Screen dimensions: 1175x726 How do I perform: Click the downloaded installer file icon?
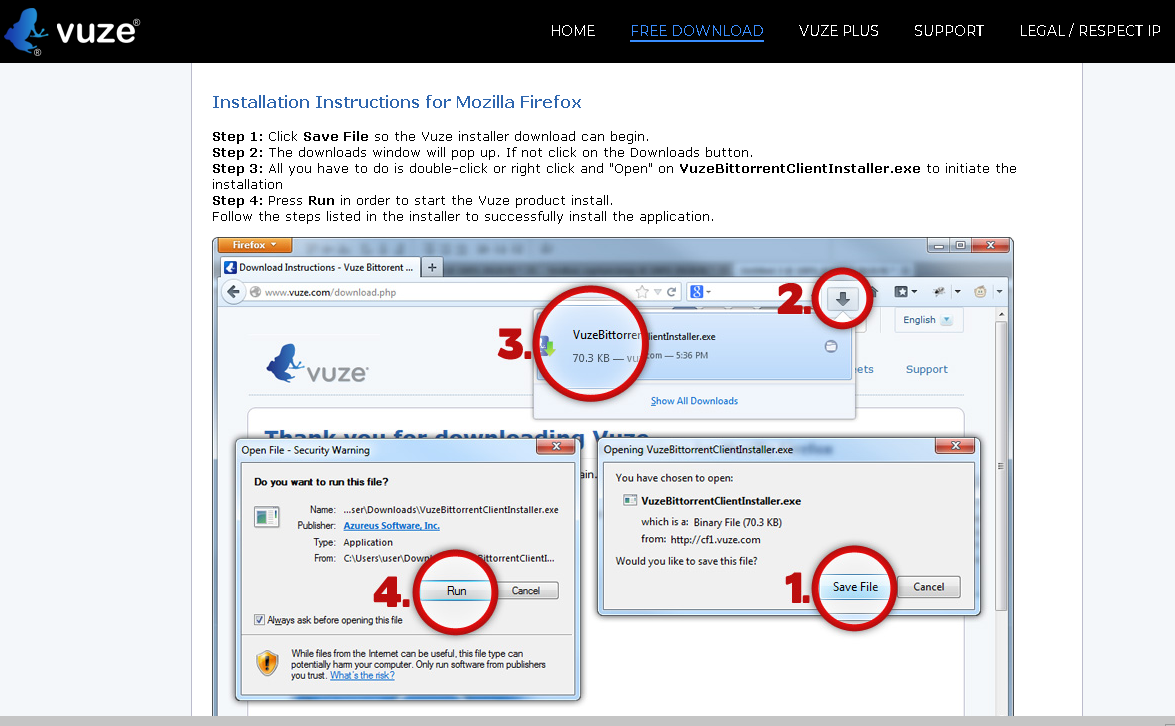click(x=547, y=346)
